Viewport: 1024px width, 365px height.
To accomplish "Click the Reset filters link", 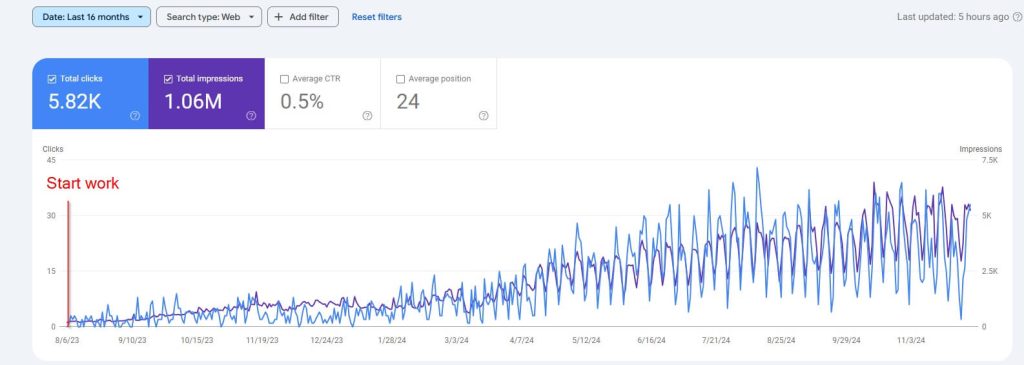I will (377, 17).
